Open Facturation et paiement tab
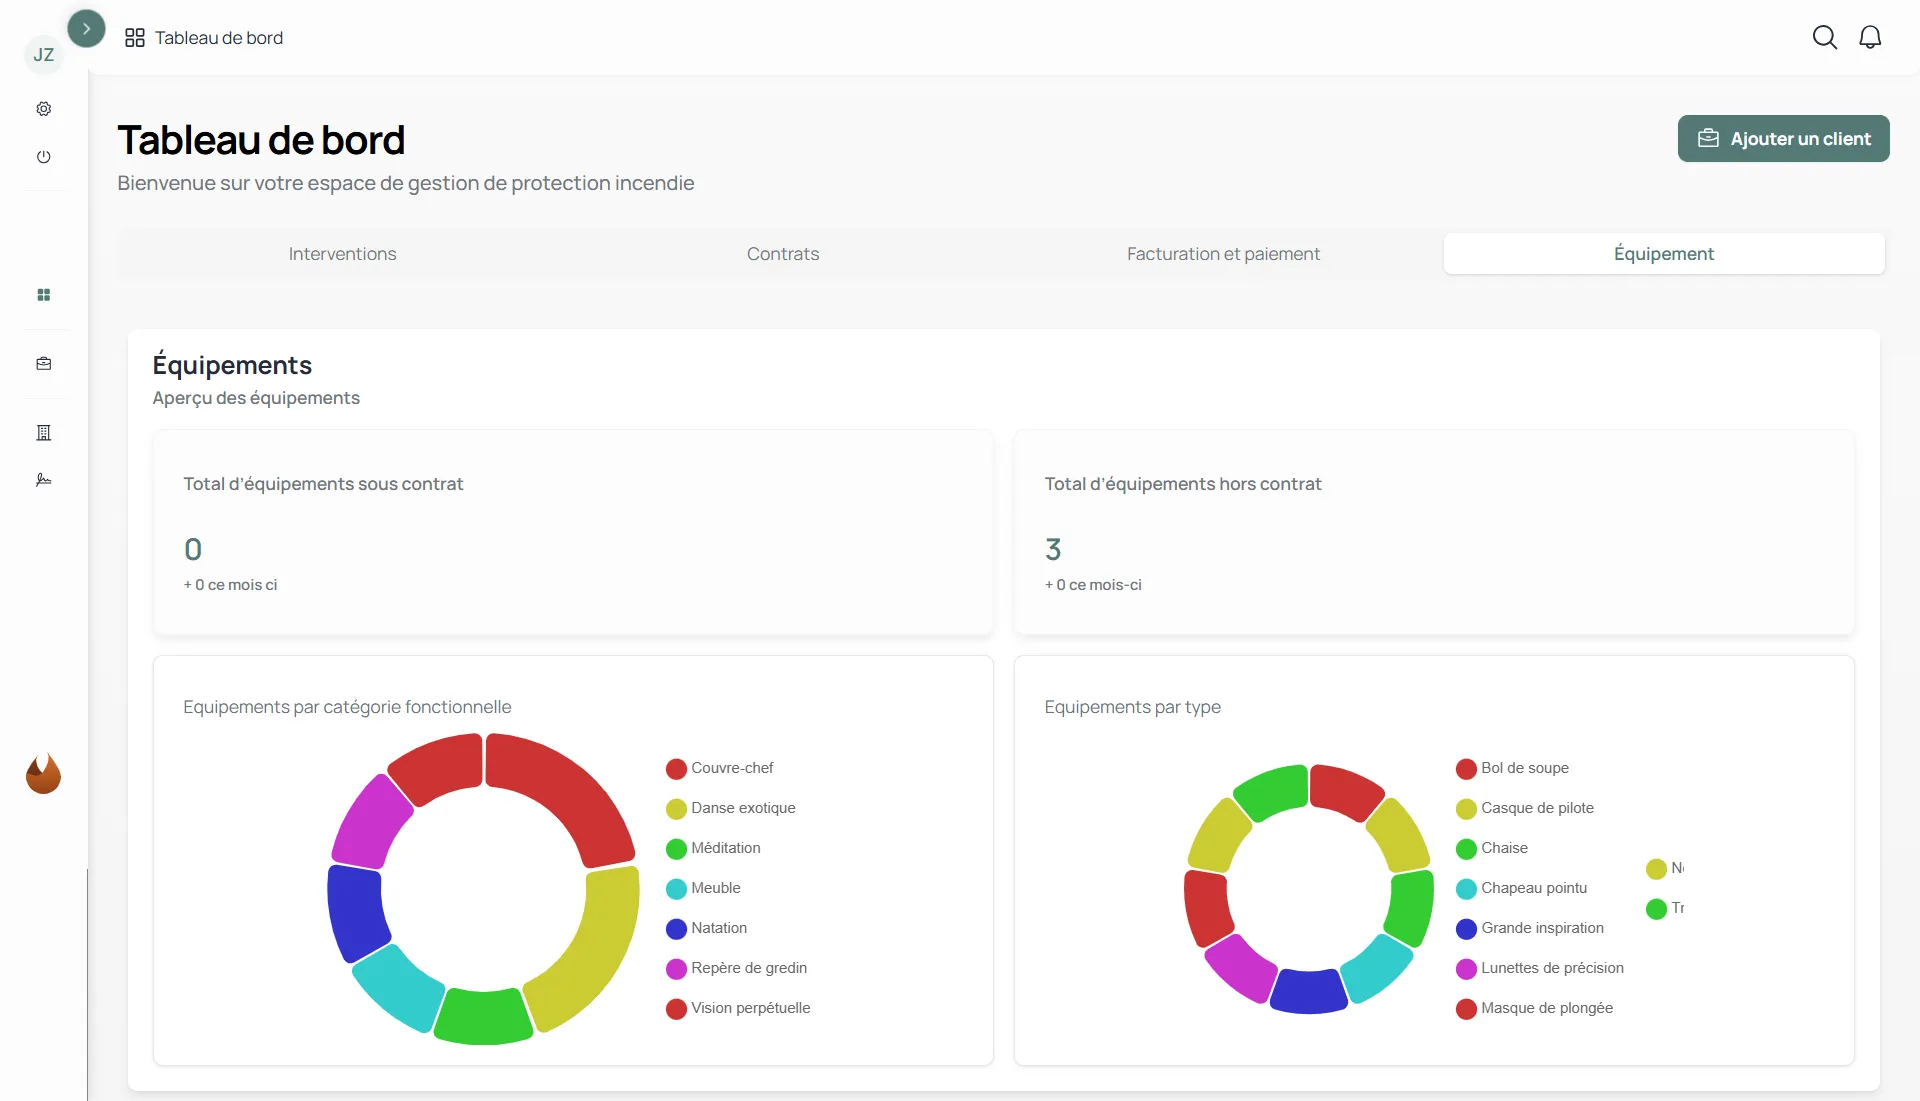 1223,254
